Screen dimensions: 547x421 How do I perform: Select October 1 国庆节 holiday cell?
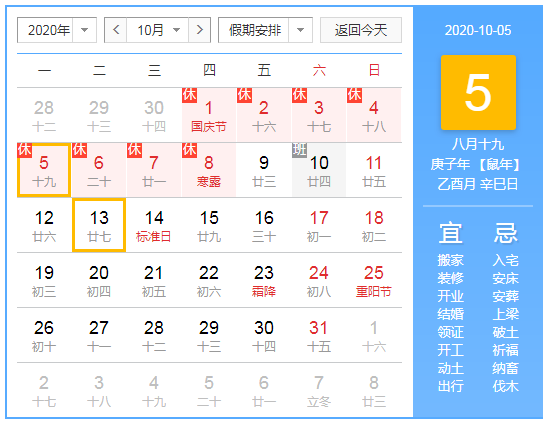[209, 115]
